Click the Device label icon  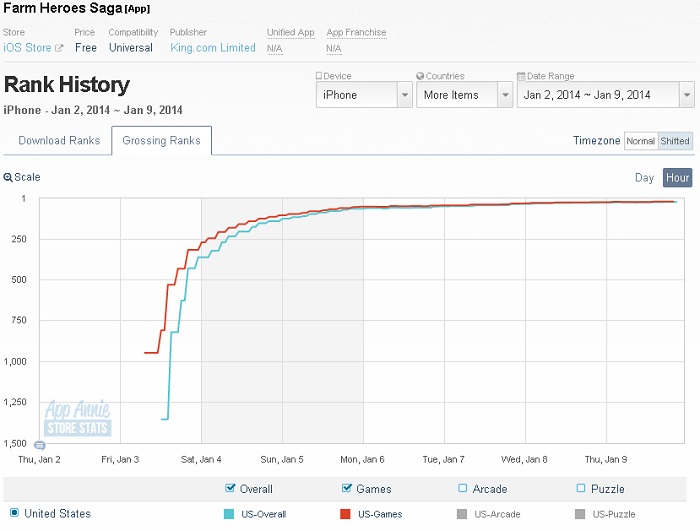tap(319, 76)
